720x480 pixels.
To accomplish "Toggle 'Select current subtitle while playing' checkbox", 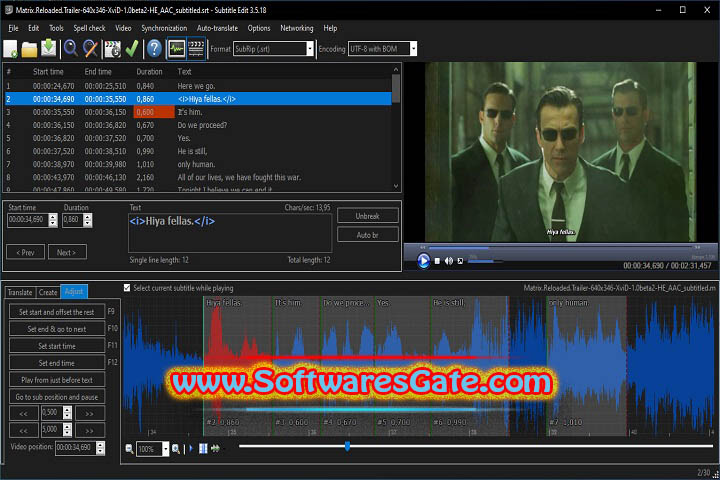I will pyautogui.click(x=127, y=288).
